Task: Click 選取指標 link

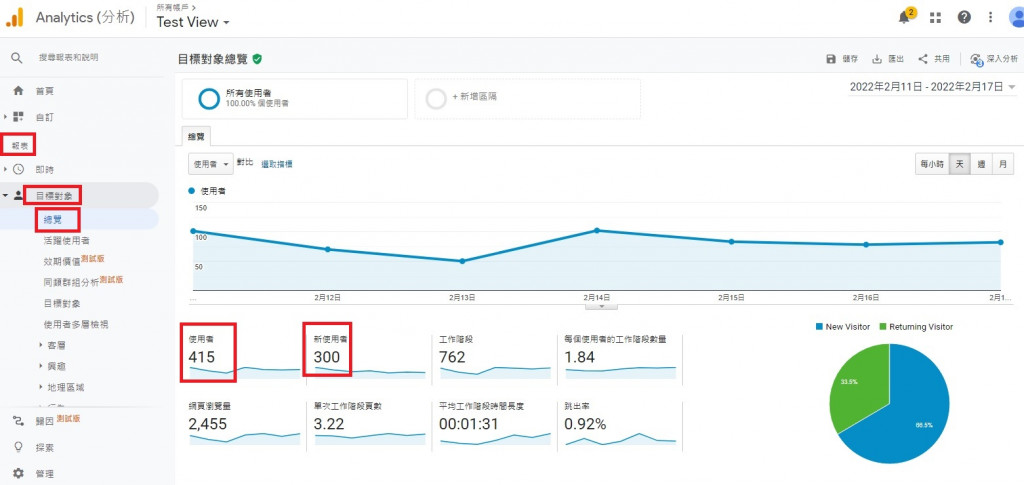Action: (x=277, y=164)
